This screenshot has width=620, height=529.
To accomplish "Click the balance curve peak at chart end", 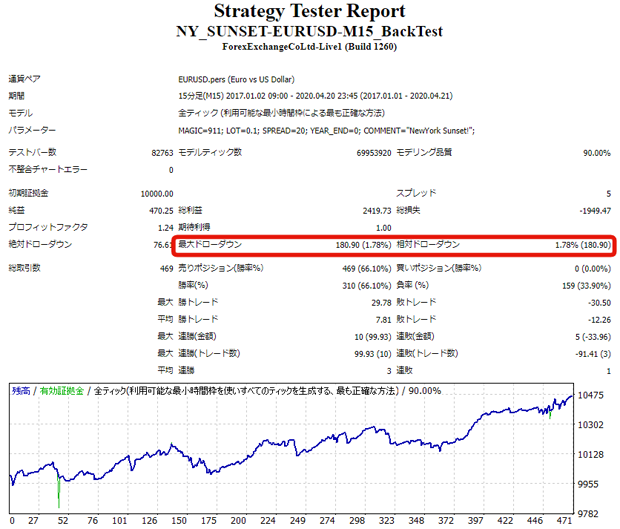I will coord(571,396).
